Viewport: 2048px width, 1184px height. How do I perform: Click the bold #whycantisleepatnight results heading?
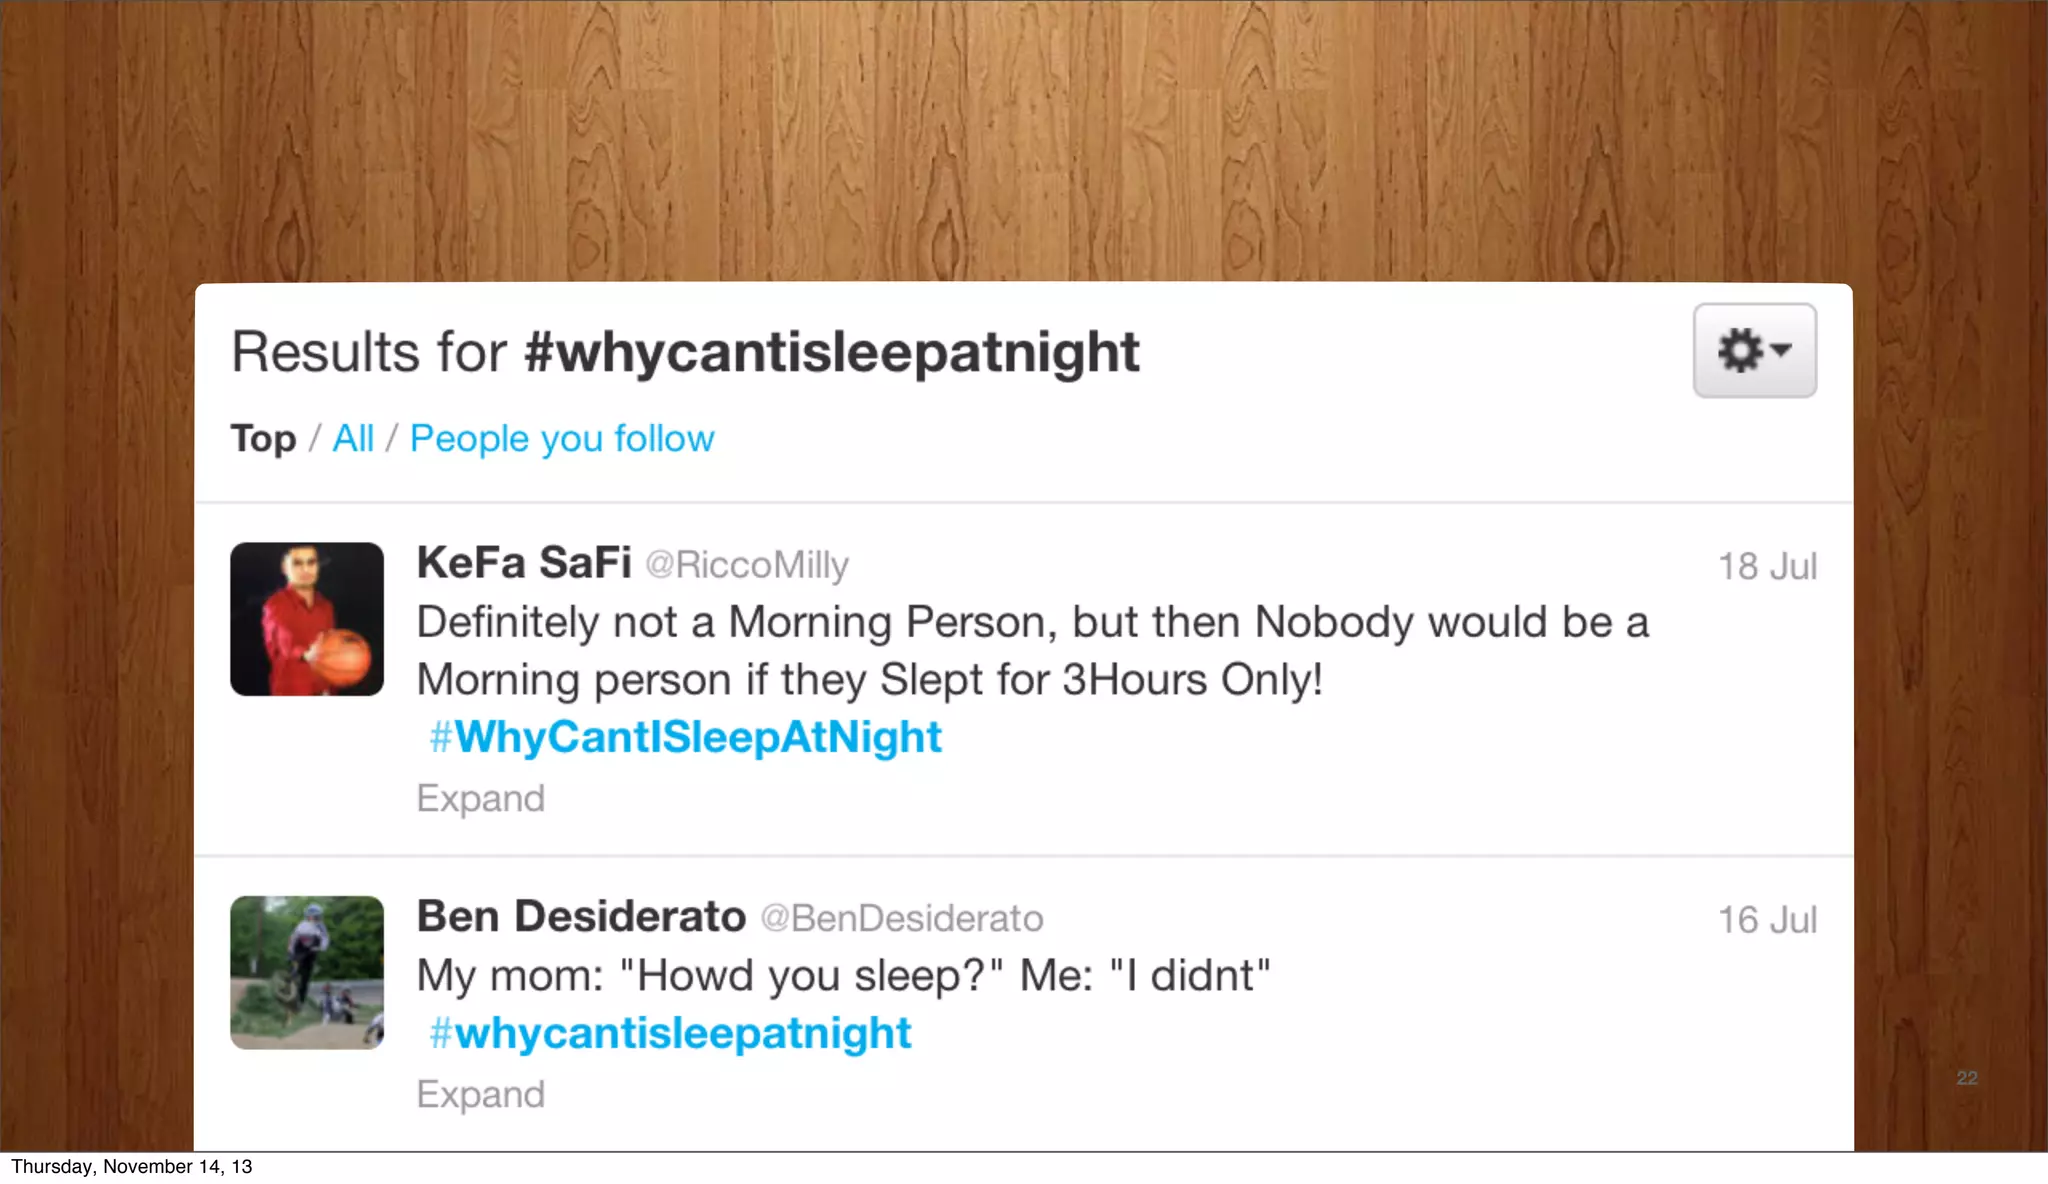(x=831, y=353)
